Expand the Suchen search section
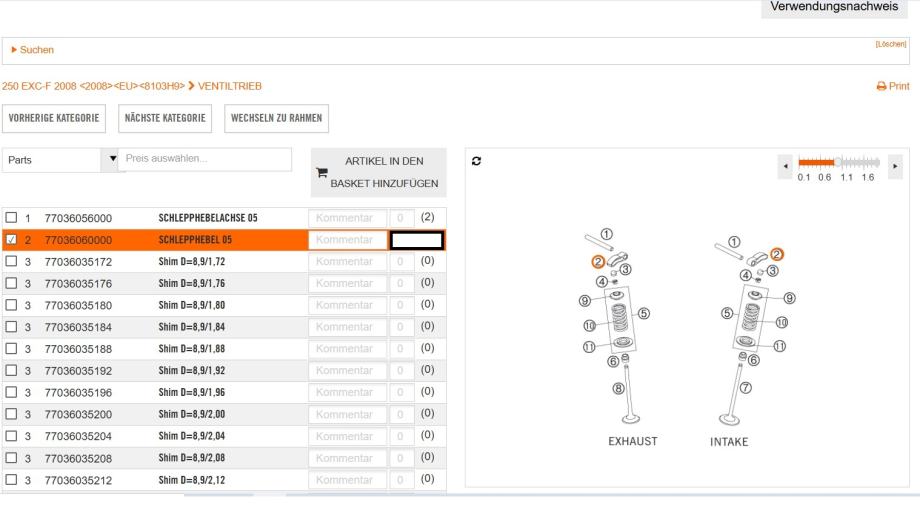The image size is (920, 511). (x=30, y=50)
